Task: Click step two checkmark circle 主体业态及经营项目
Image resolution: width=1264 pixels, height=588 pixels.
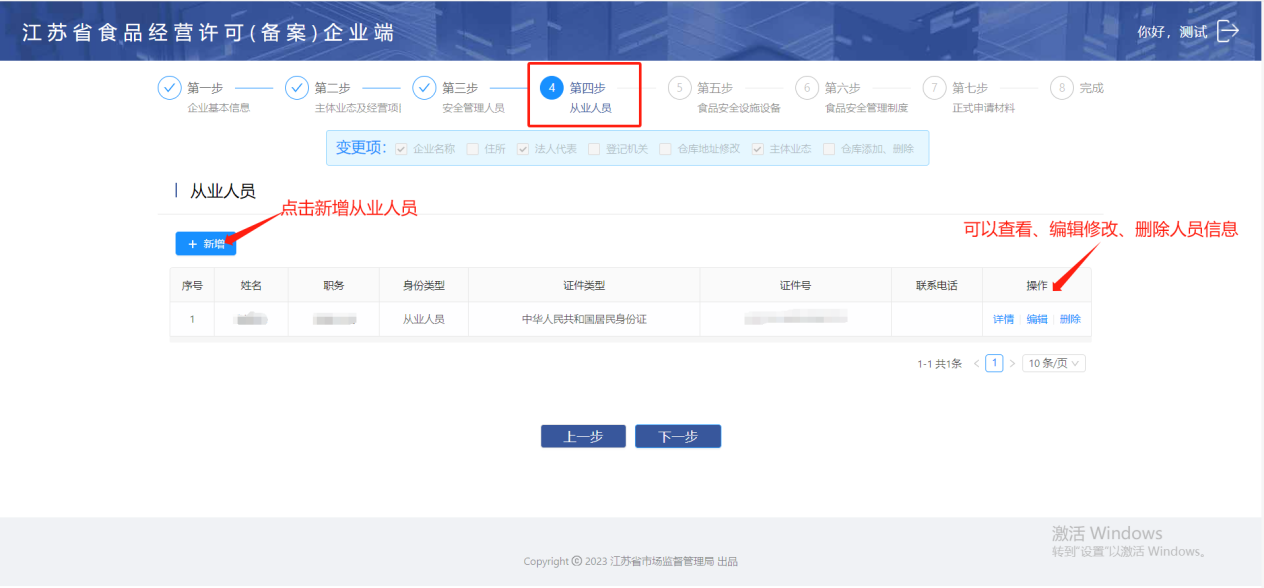Action: click(297, 88)
